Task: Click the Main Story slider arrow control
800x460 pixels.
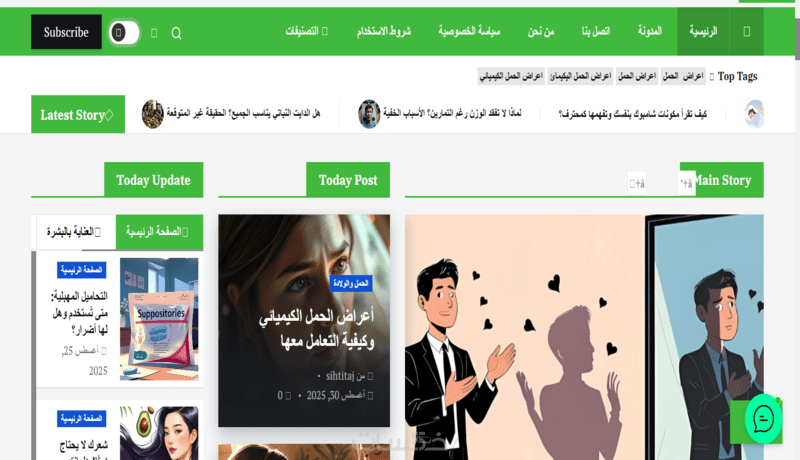Action: coord(687,183)
